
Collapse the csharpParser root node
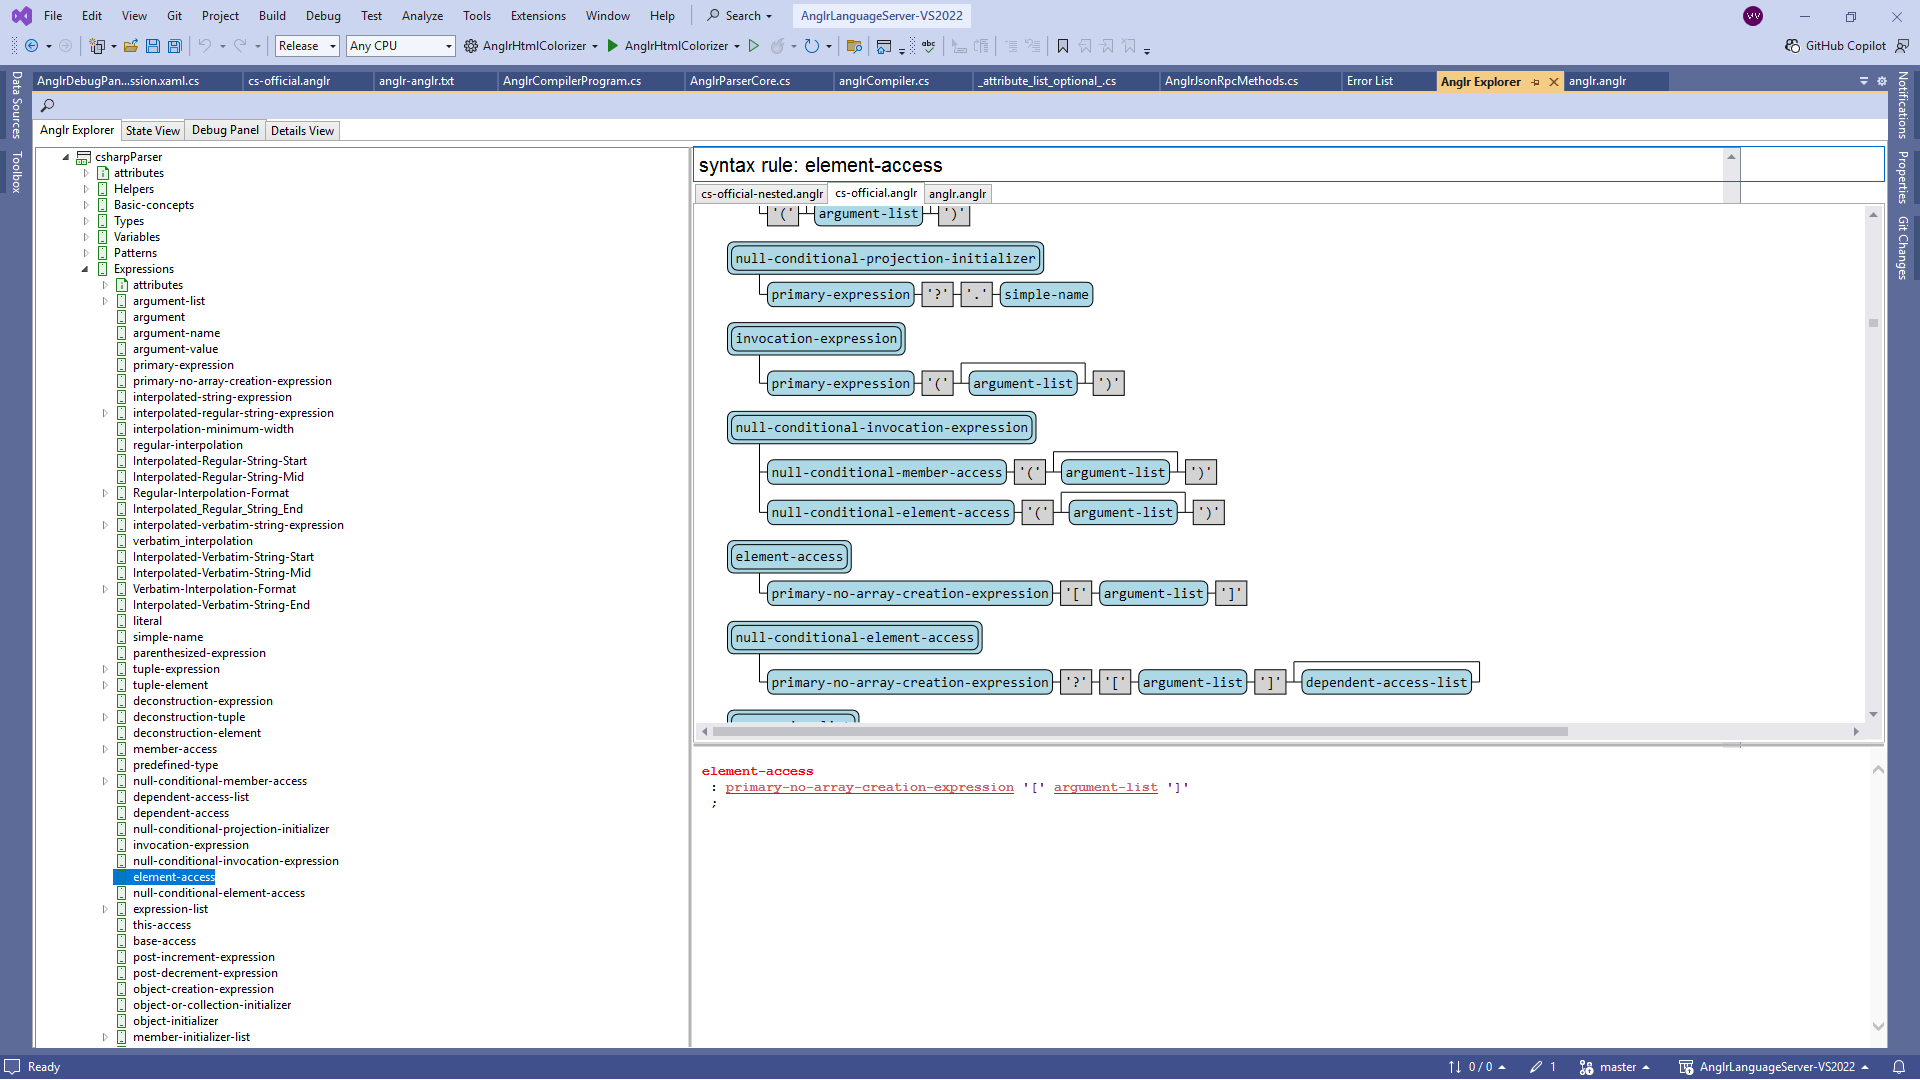(66, 157)
